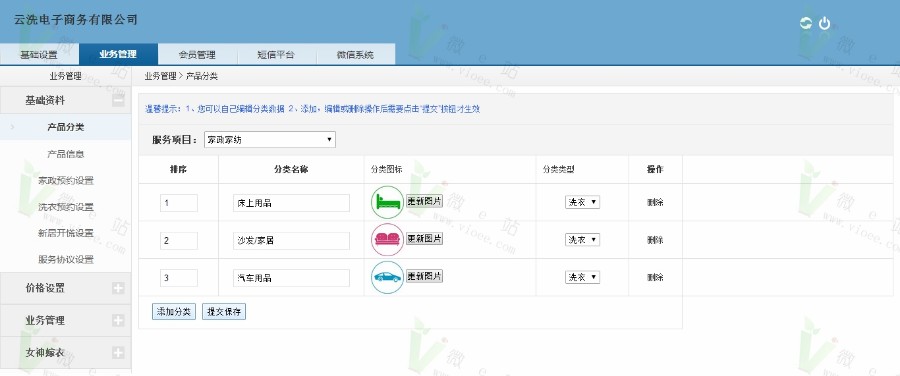Viewport: 900px width, 376px height.
Task: Click the power logout icon
Action: 824,24
